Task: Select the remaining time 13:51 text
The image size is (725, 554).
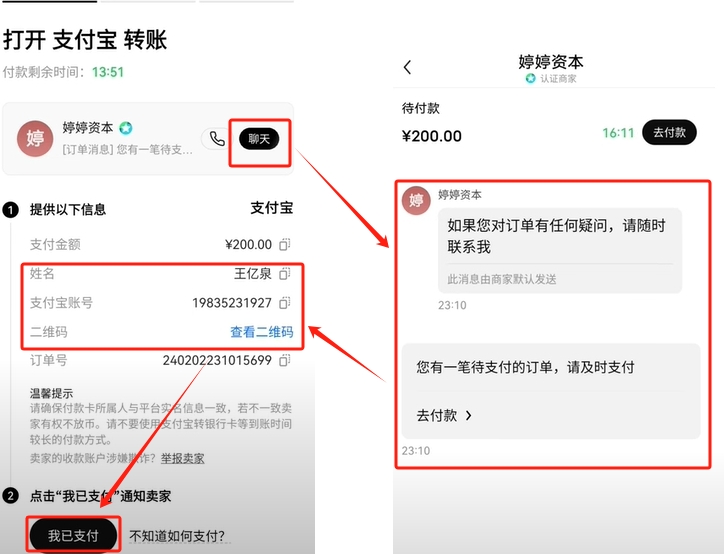Action: click(108, 73)
